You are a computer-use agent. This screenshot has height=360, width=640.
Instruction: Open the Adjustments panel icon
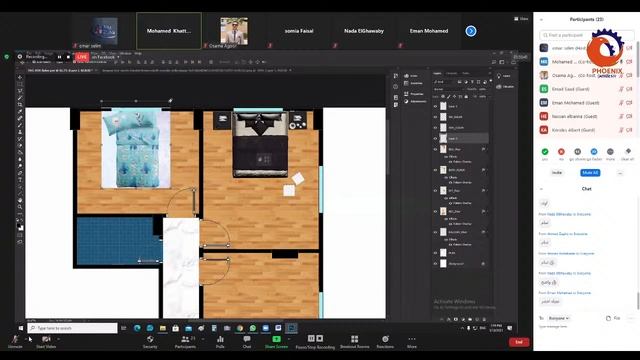coord(407,101)
